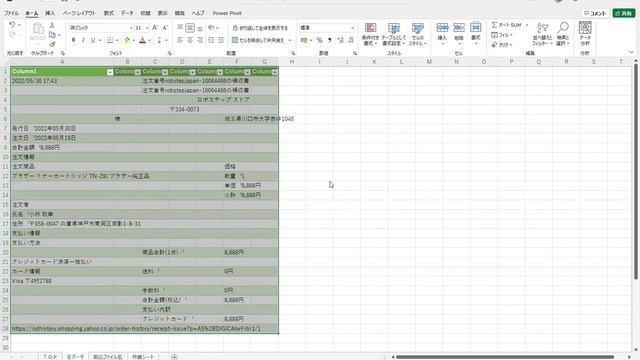
Task: Open Format as Table (テーブルとして書式設定)
Action: coord(393,34)
